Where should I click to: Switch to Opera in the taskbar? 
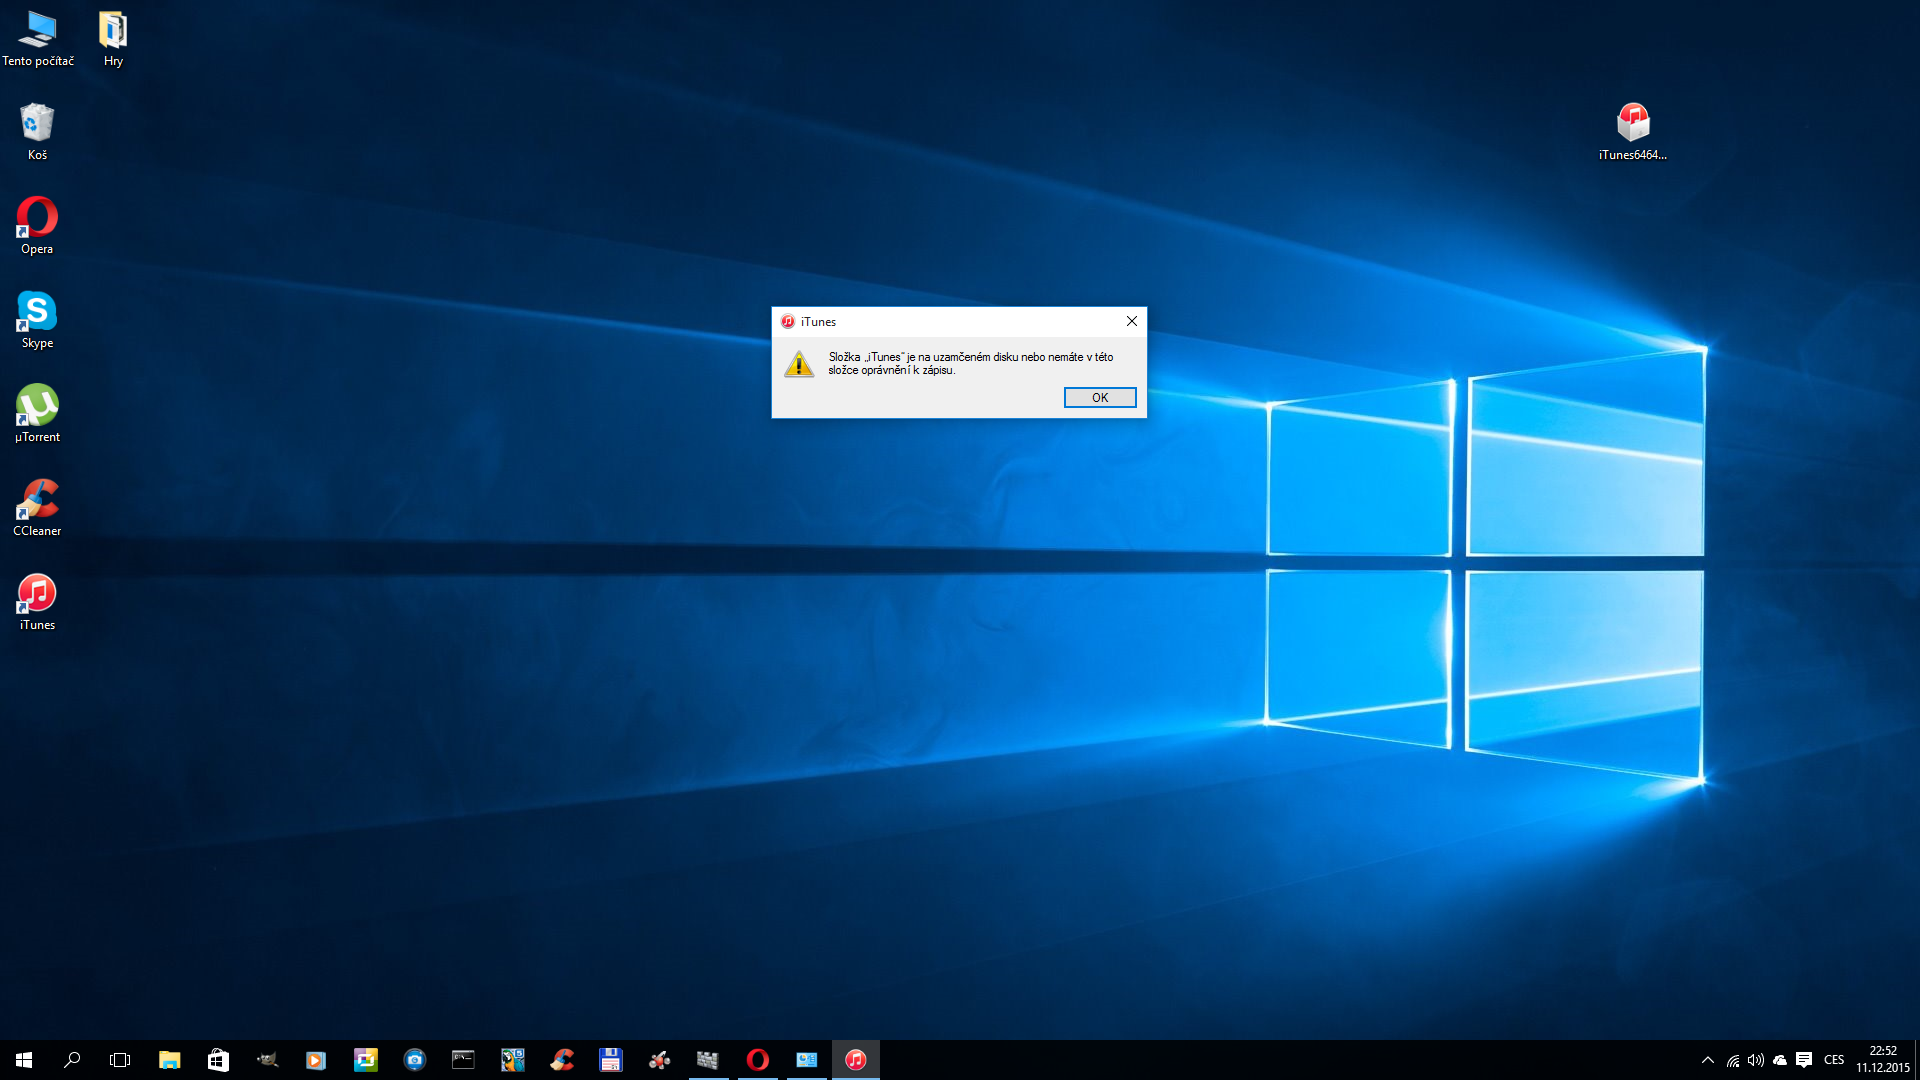pyautogui.click(x=757, y=1060)
